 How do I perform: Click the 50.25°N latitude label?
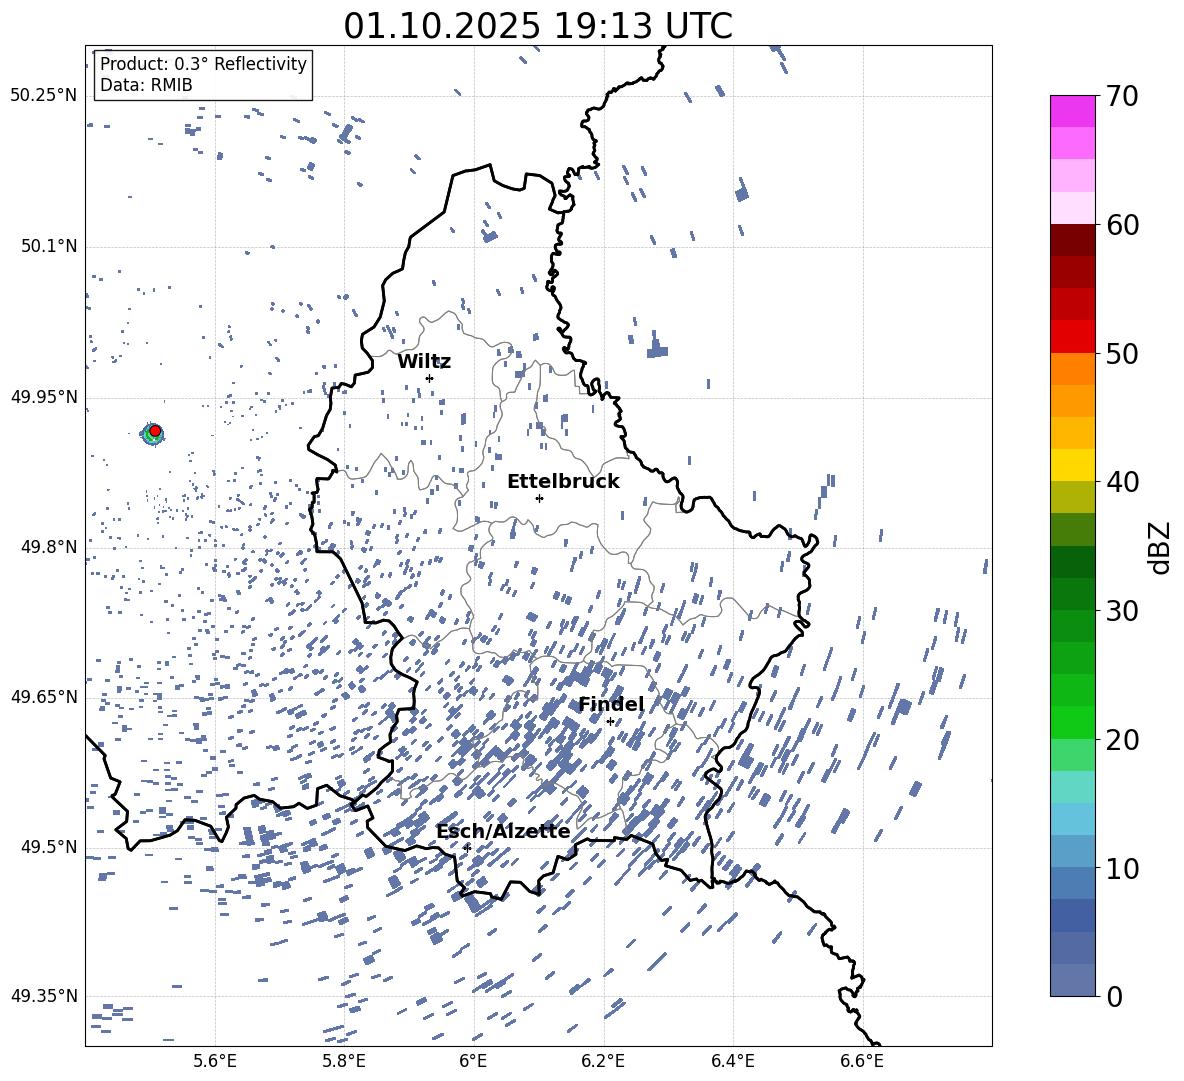click(x=44, y=96)
